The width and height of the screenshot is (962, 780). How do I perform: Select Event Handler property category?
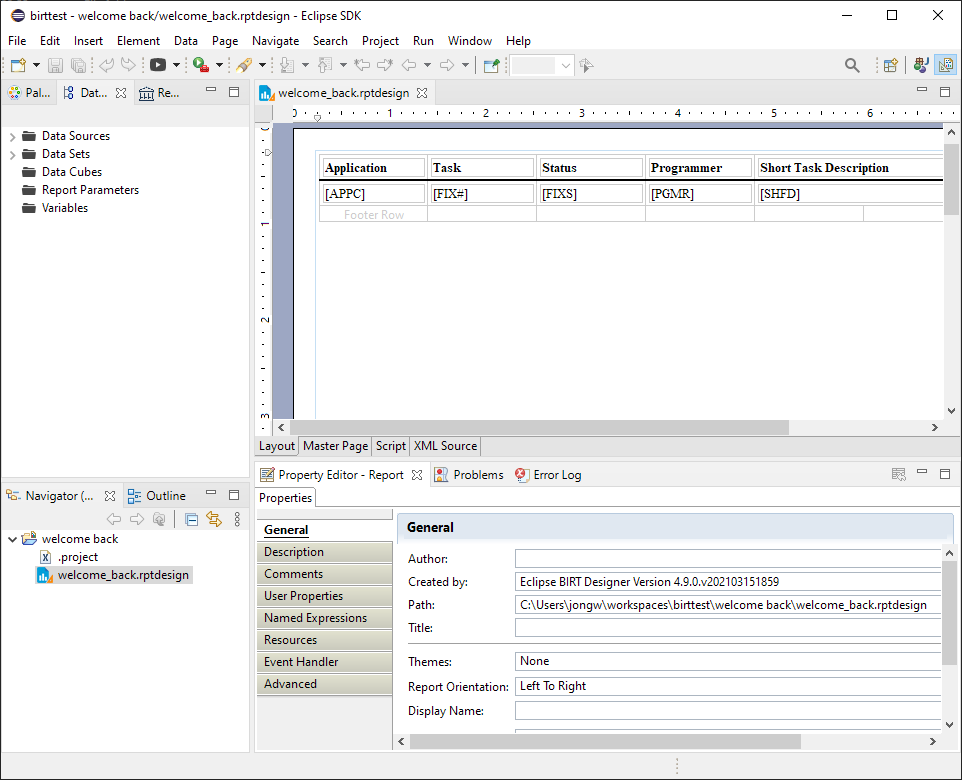pos(301,662)
